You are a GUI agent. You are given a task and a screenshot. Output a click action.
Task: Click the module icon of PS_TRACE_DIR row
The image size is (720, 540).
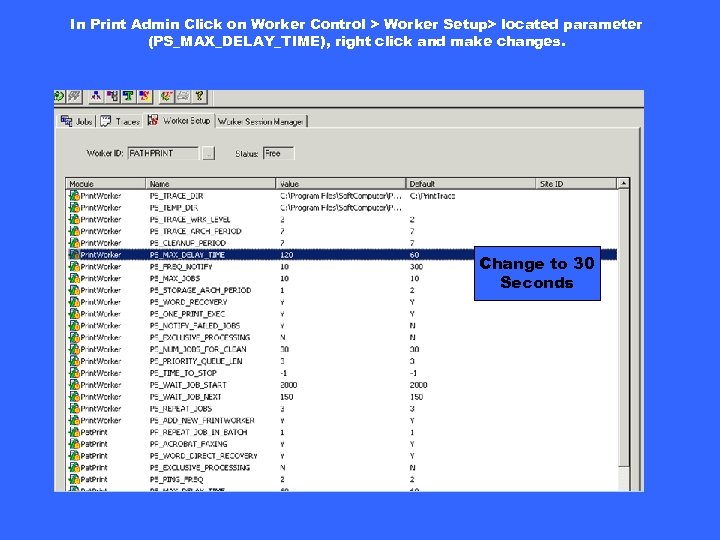pyautogui.click(x=74, y=196)
